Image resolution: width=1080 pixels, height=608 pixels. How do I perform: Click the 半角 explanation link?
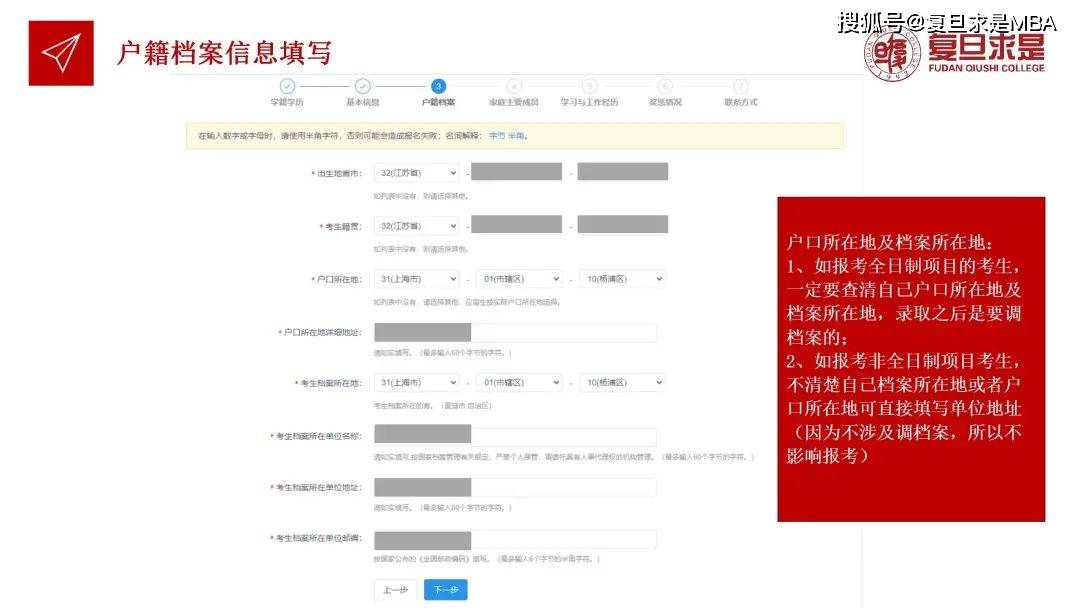517,135
